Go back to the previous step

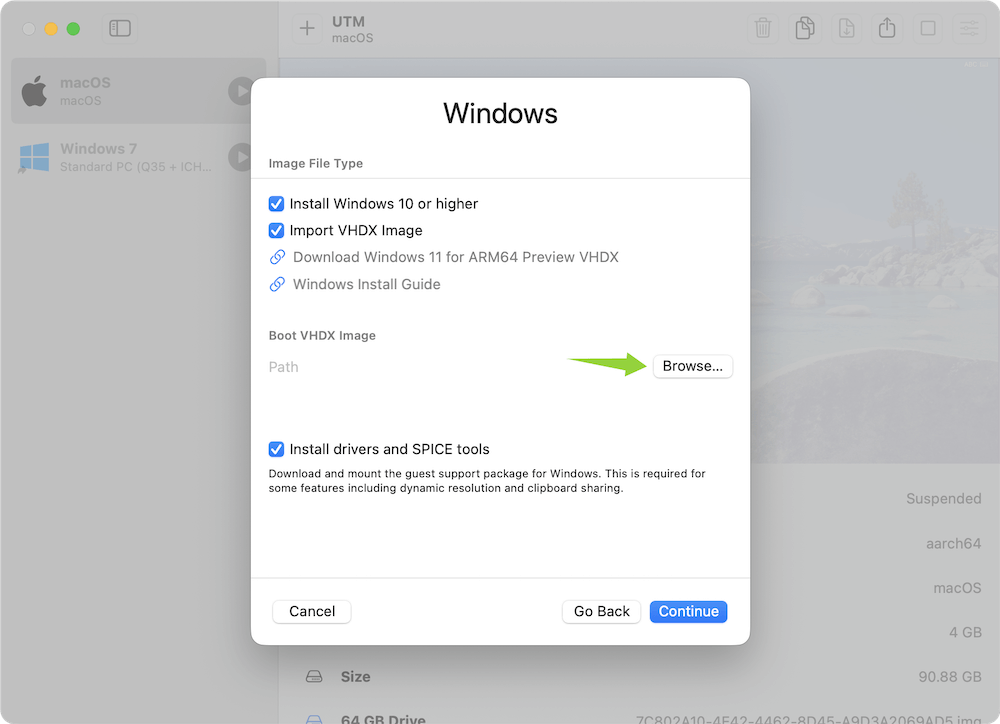[x=601, y=611]
